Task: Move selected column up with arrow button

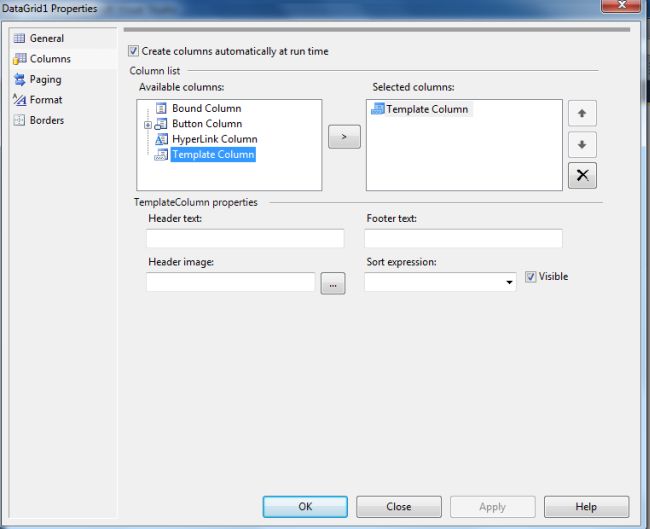Action: [582, 113]
